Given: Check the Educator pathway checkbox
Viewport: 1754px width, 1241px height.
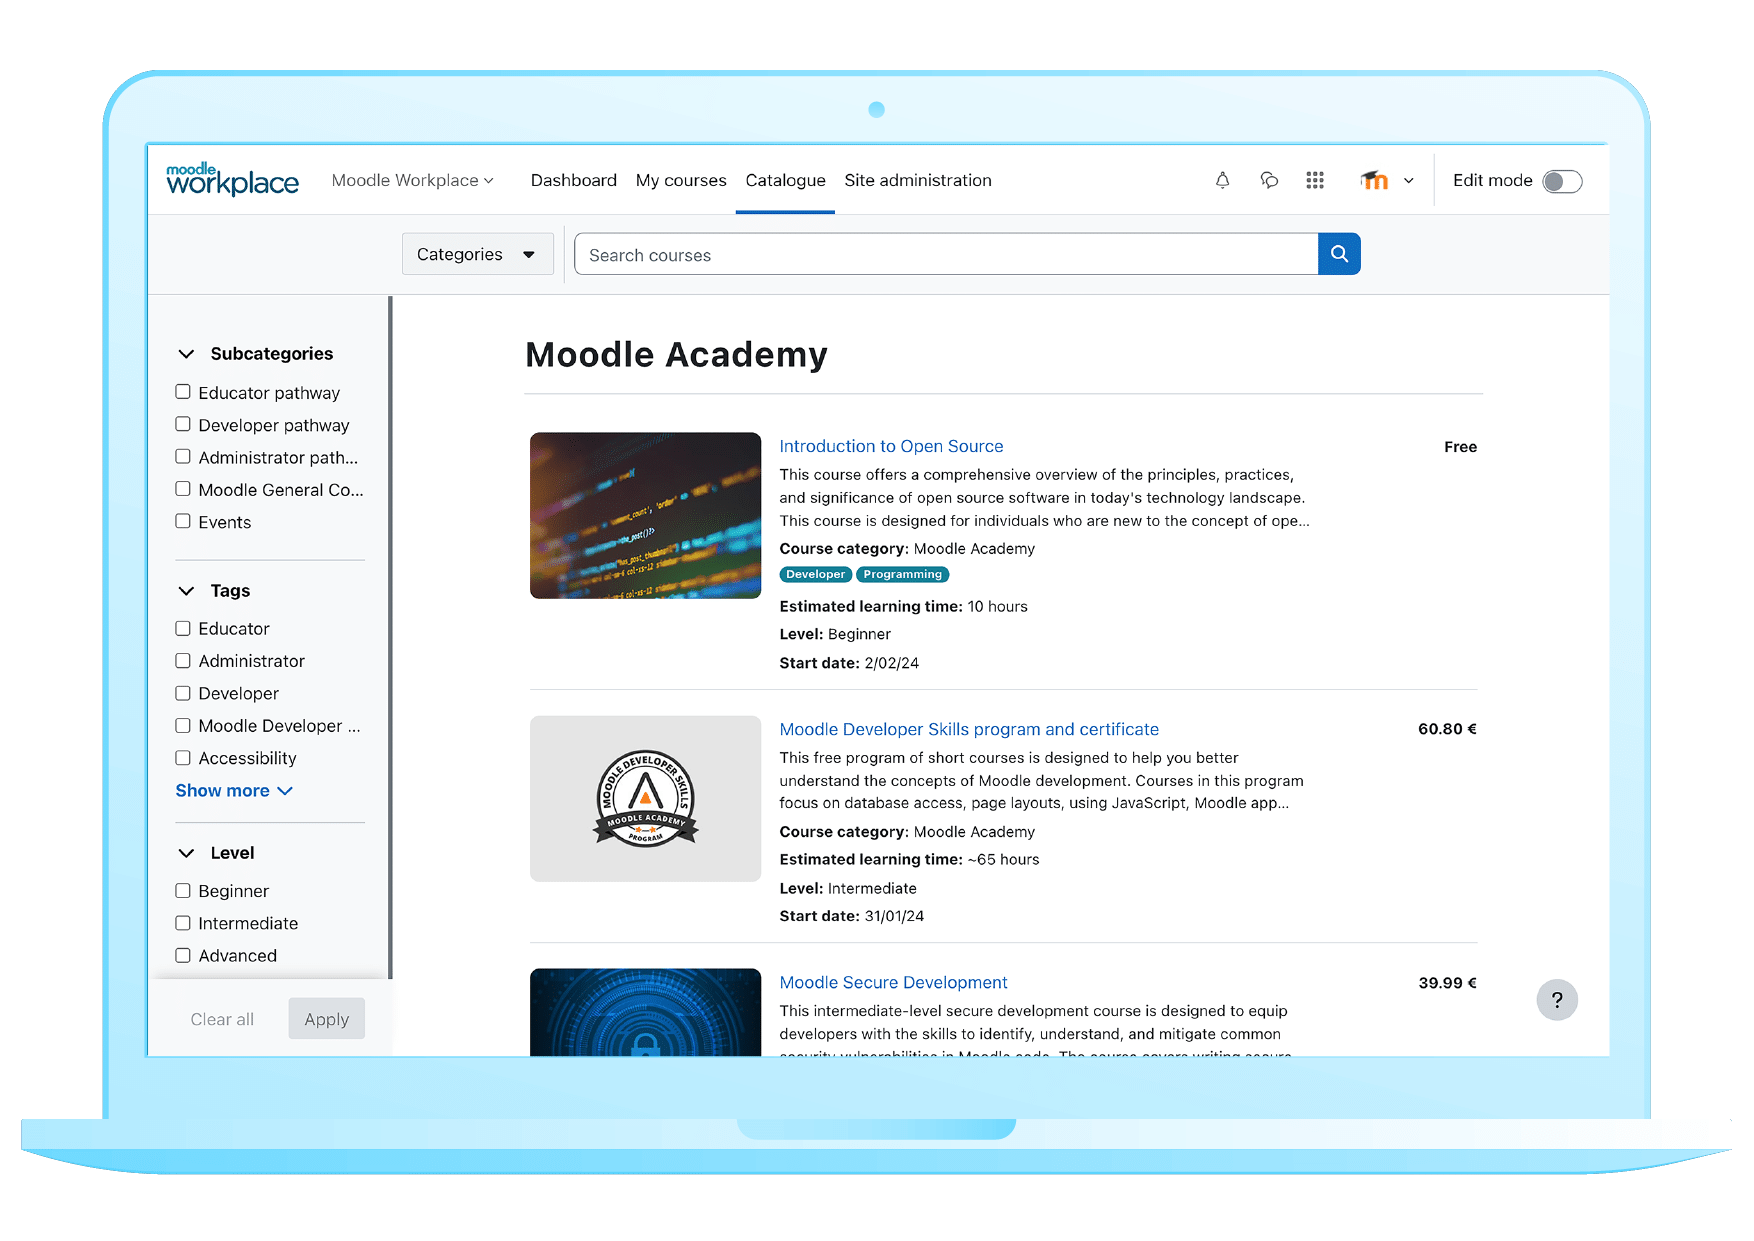Looking at the screenshot, I should pos(183,392).
